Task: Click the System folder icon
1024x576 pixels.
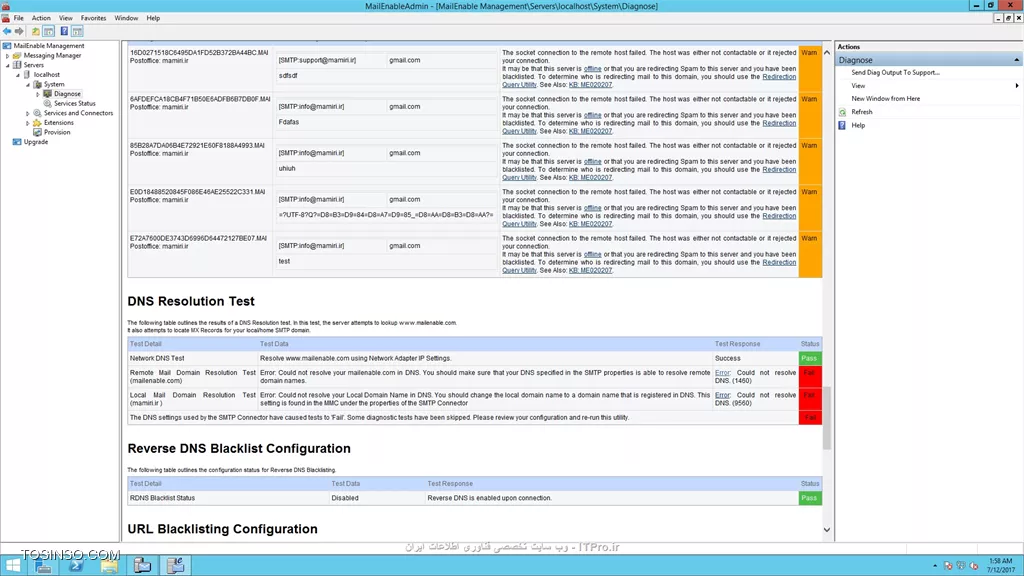Action: pos(37,84)
